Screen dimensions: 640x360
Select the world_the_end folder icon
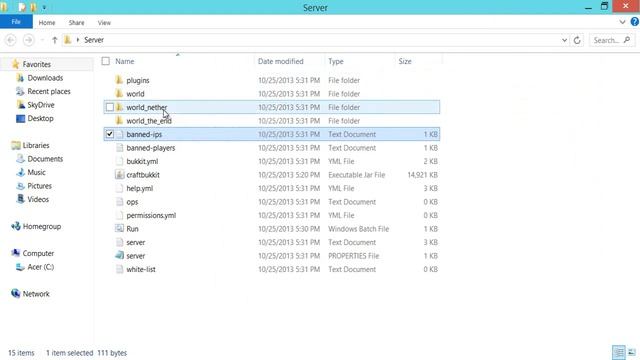(x=119, y=120)
